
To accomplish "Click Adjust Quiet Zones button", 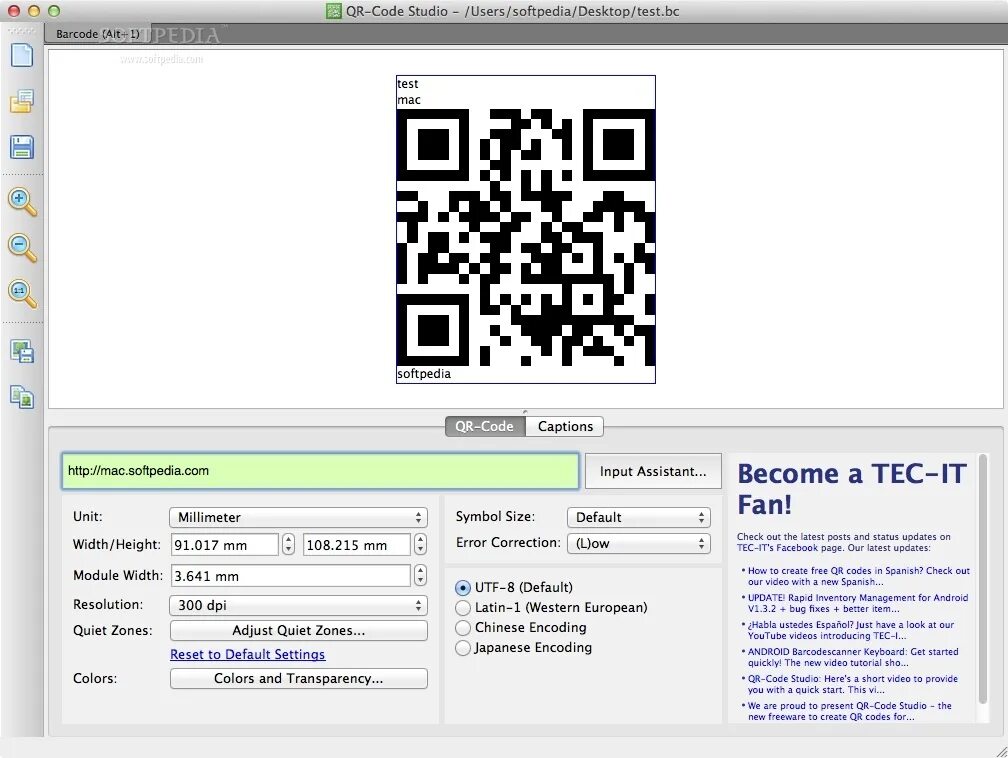I will [298, 631].
